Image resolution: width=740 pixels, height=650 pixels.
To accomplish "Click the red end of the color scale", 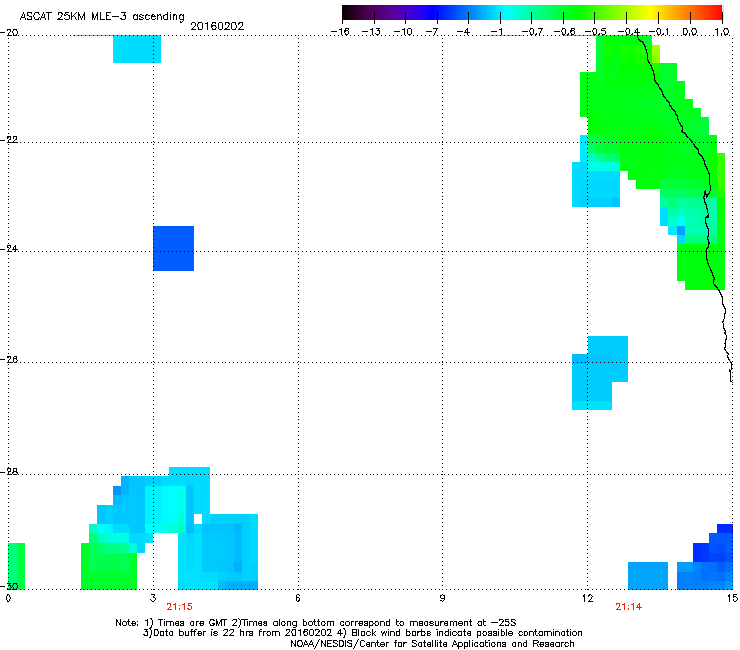I will click(x=715, y=13).
